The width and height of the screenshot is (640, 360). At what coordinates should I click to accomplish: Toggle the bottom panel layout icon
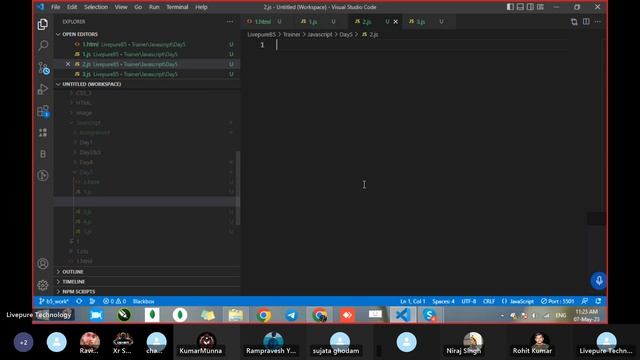[x=520, y=7]
